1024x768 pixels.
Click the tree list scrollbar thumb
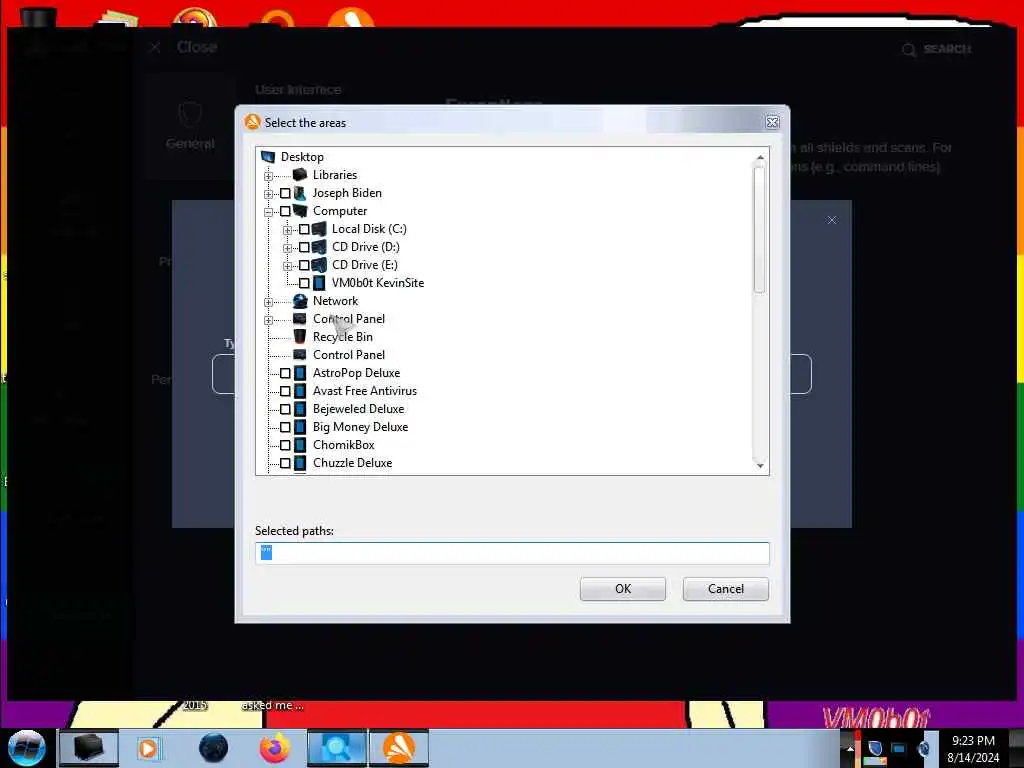760,231
